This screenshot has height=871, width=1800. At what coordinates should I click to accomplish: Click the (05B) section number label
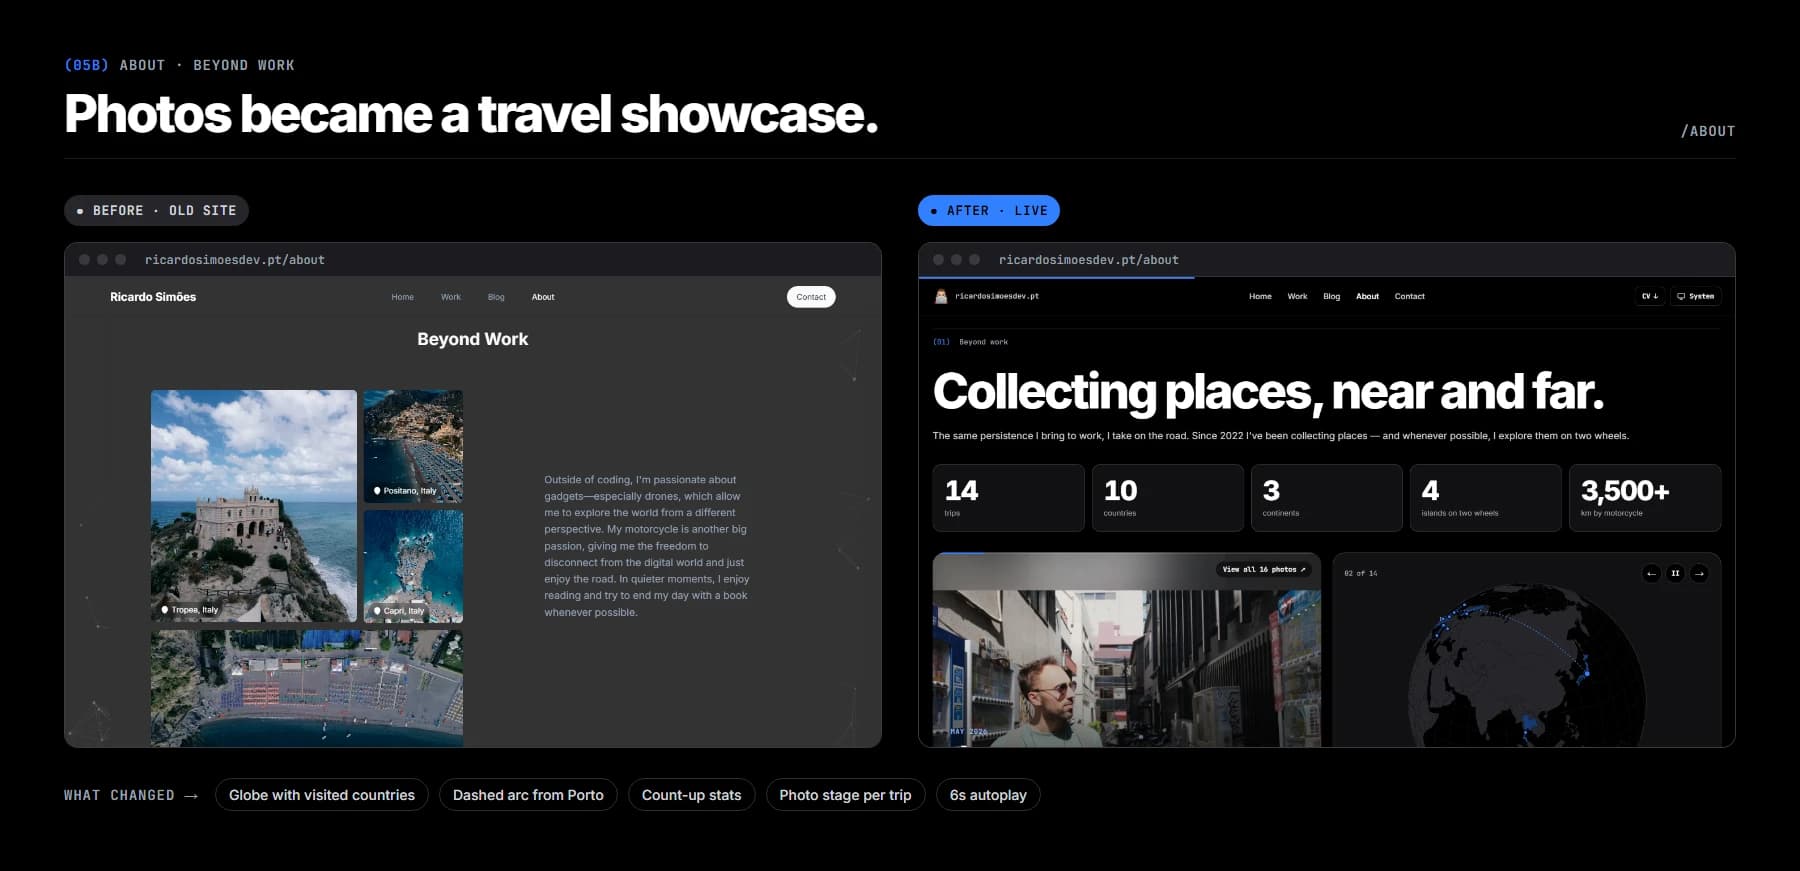pyautogui.click(x=86, y=65)
